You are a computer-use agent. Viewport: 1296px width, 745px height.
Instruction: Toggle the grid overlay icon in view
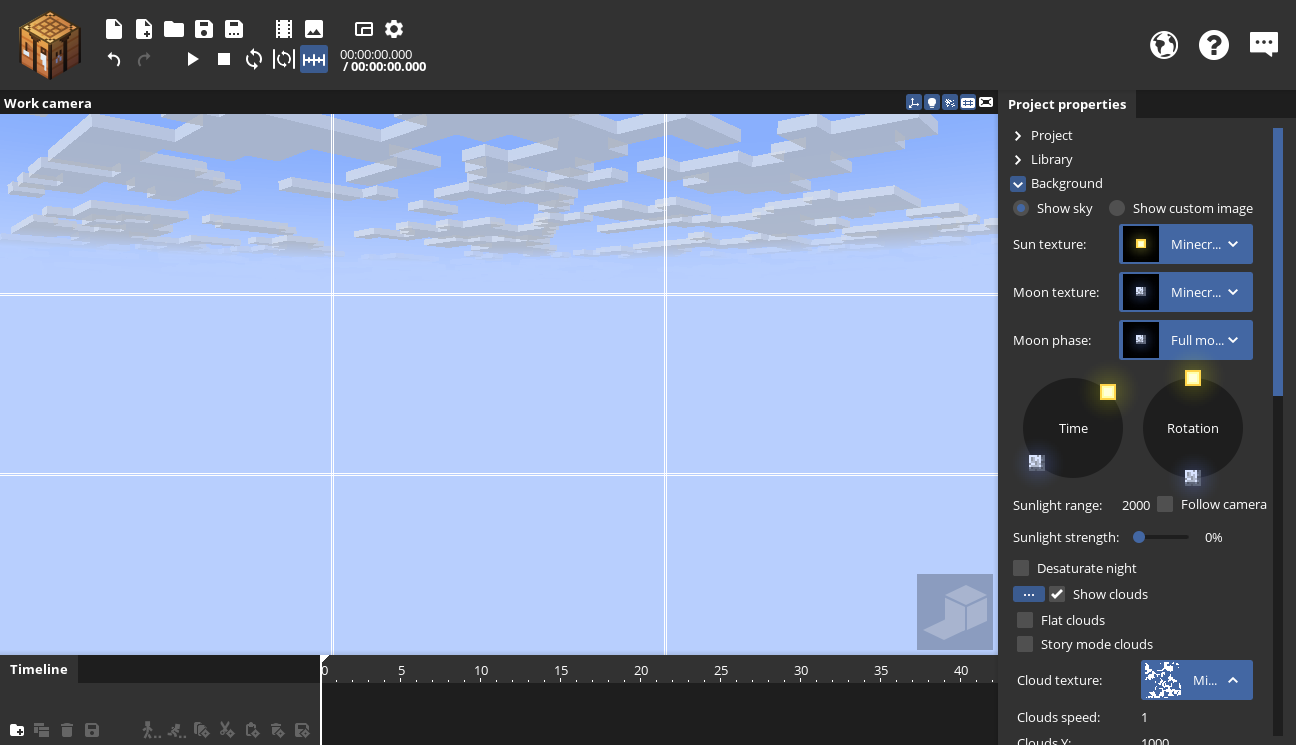tap(968, 102)
